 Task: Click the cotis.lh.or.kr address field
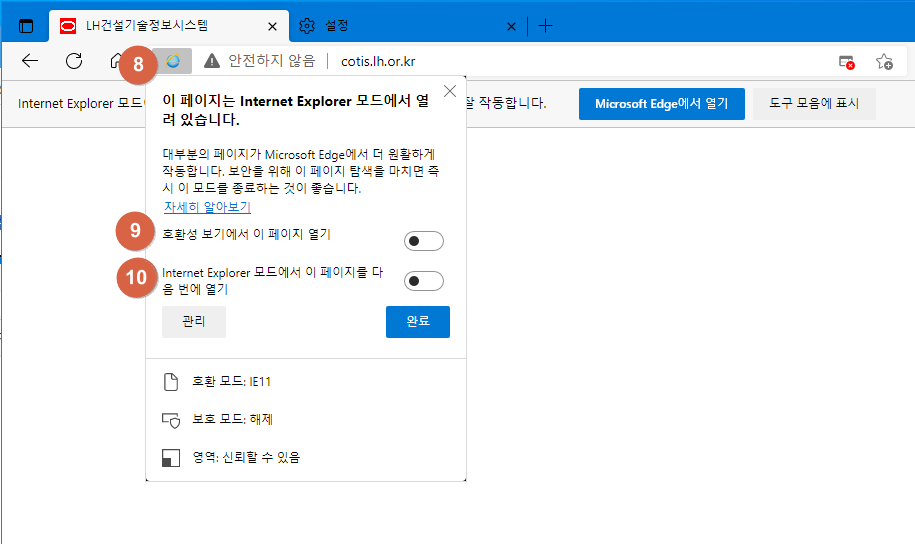click(x=378, y=61)
